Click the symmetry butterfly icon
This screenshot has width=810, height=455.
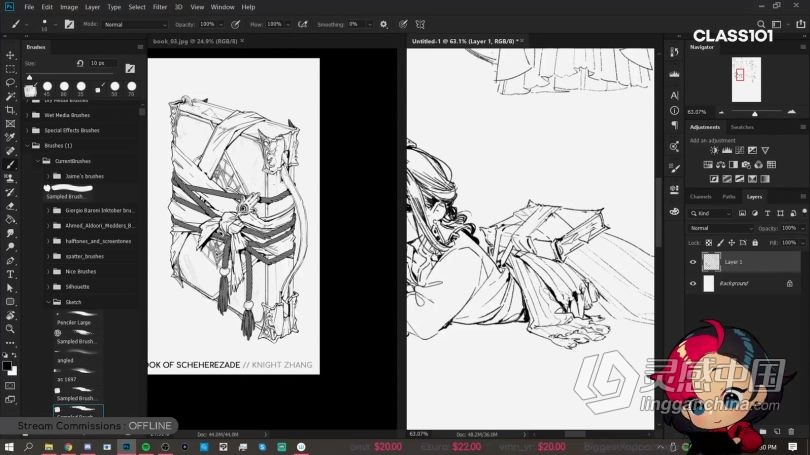coord(420,24)
